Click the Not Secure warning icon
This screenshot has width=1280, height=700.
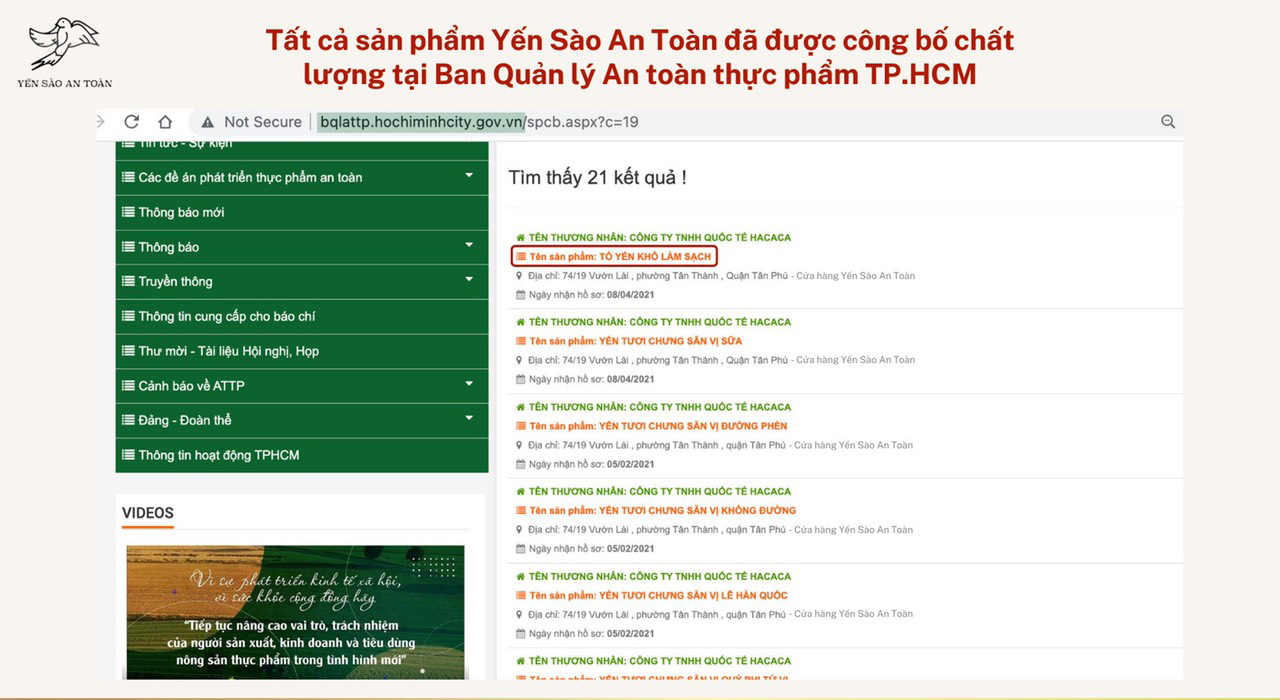coord(208,122)
